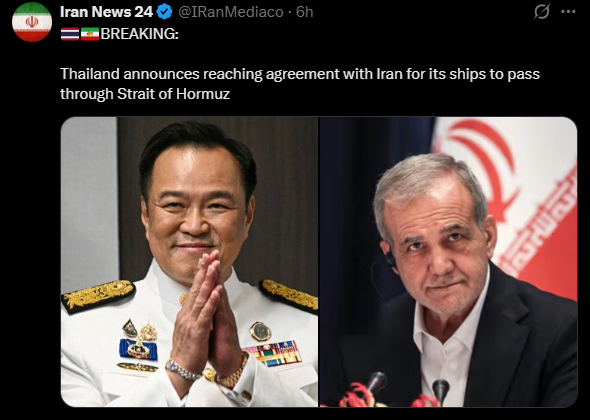Click the medal ribbons on the white uniform
Viewport: 590px width, 420px height.
coord(275,353)
